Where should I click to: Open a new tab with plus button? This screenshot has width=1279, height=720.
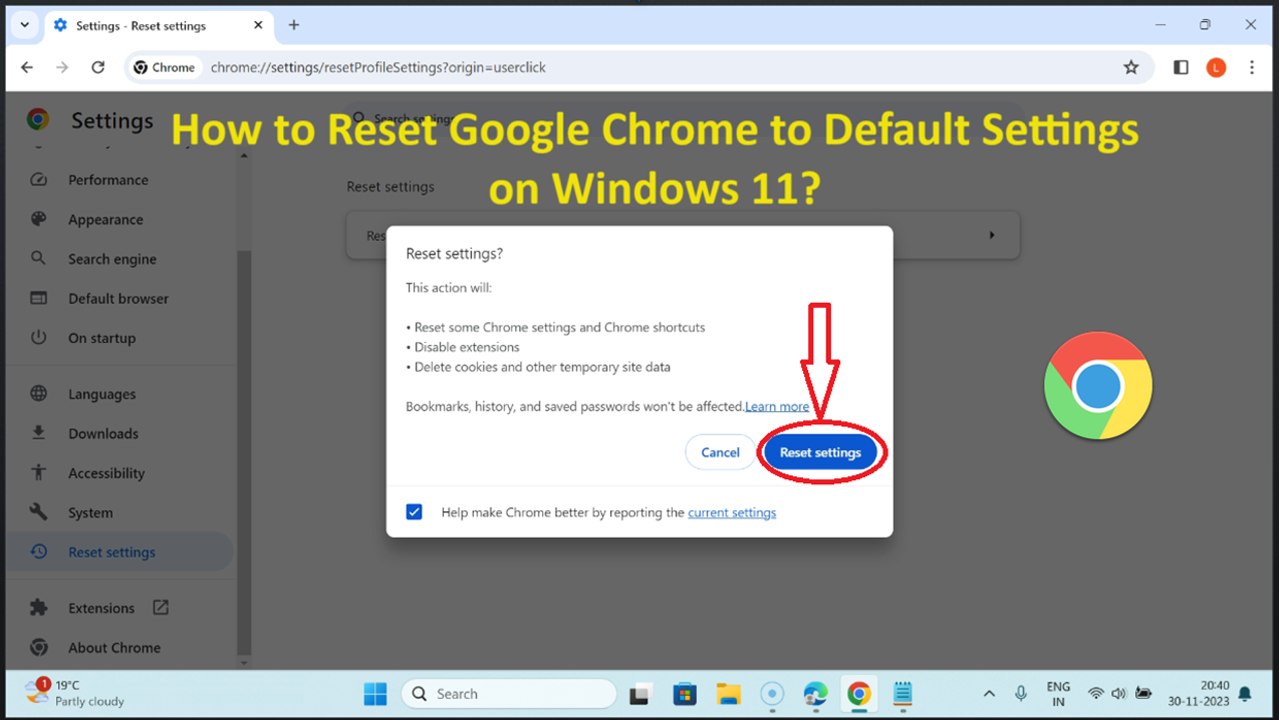[x=293, y=25]
